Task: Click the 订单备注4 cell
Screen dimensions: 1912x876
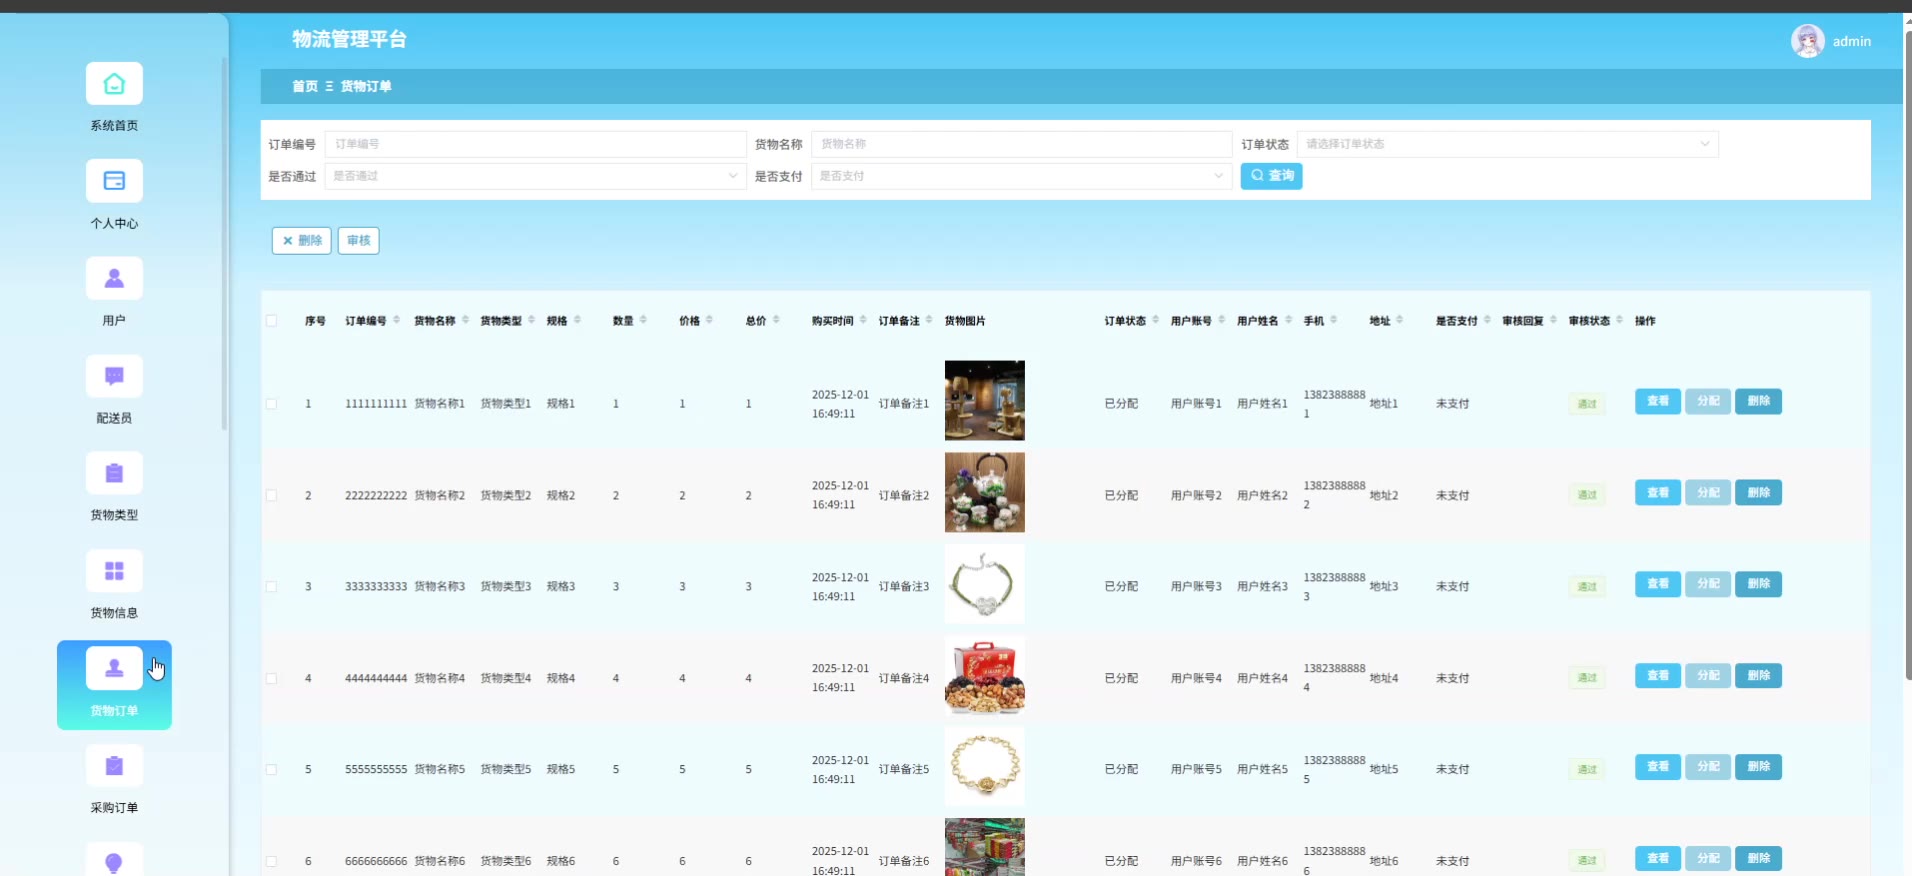Action: (x=904, y=678)
